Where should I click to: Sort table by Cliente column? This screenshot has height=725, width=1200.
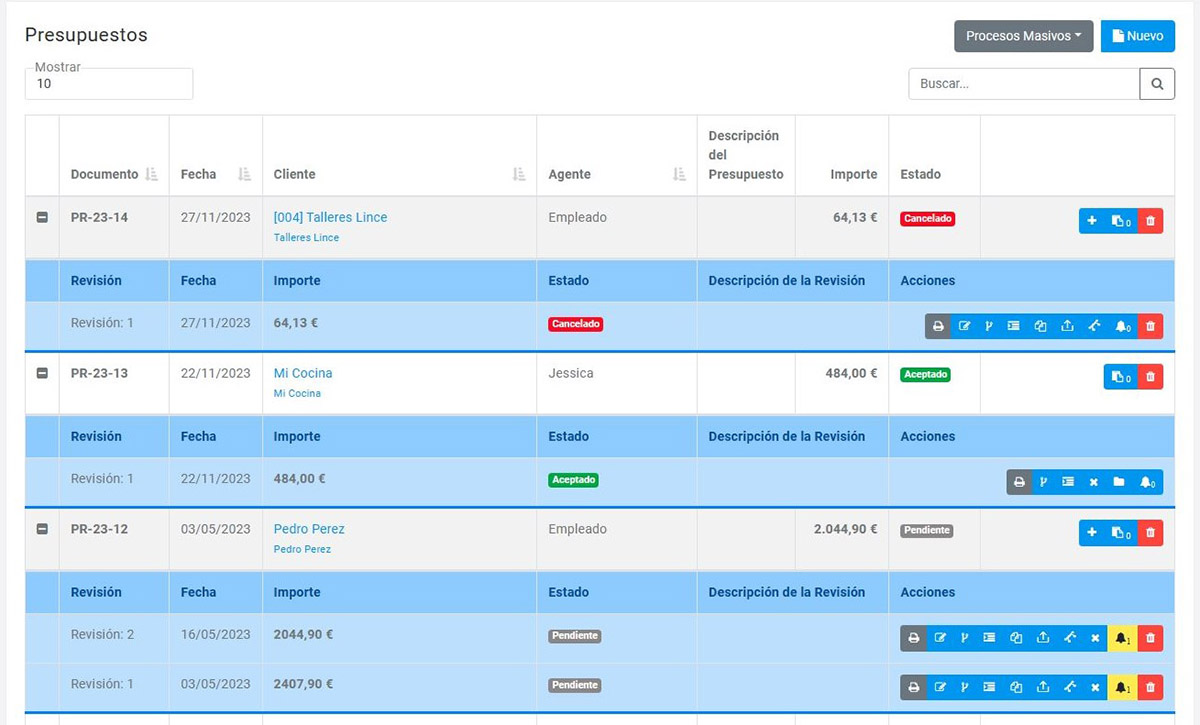[x=518, y=174]
